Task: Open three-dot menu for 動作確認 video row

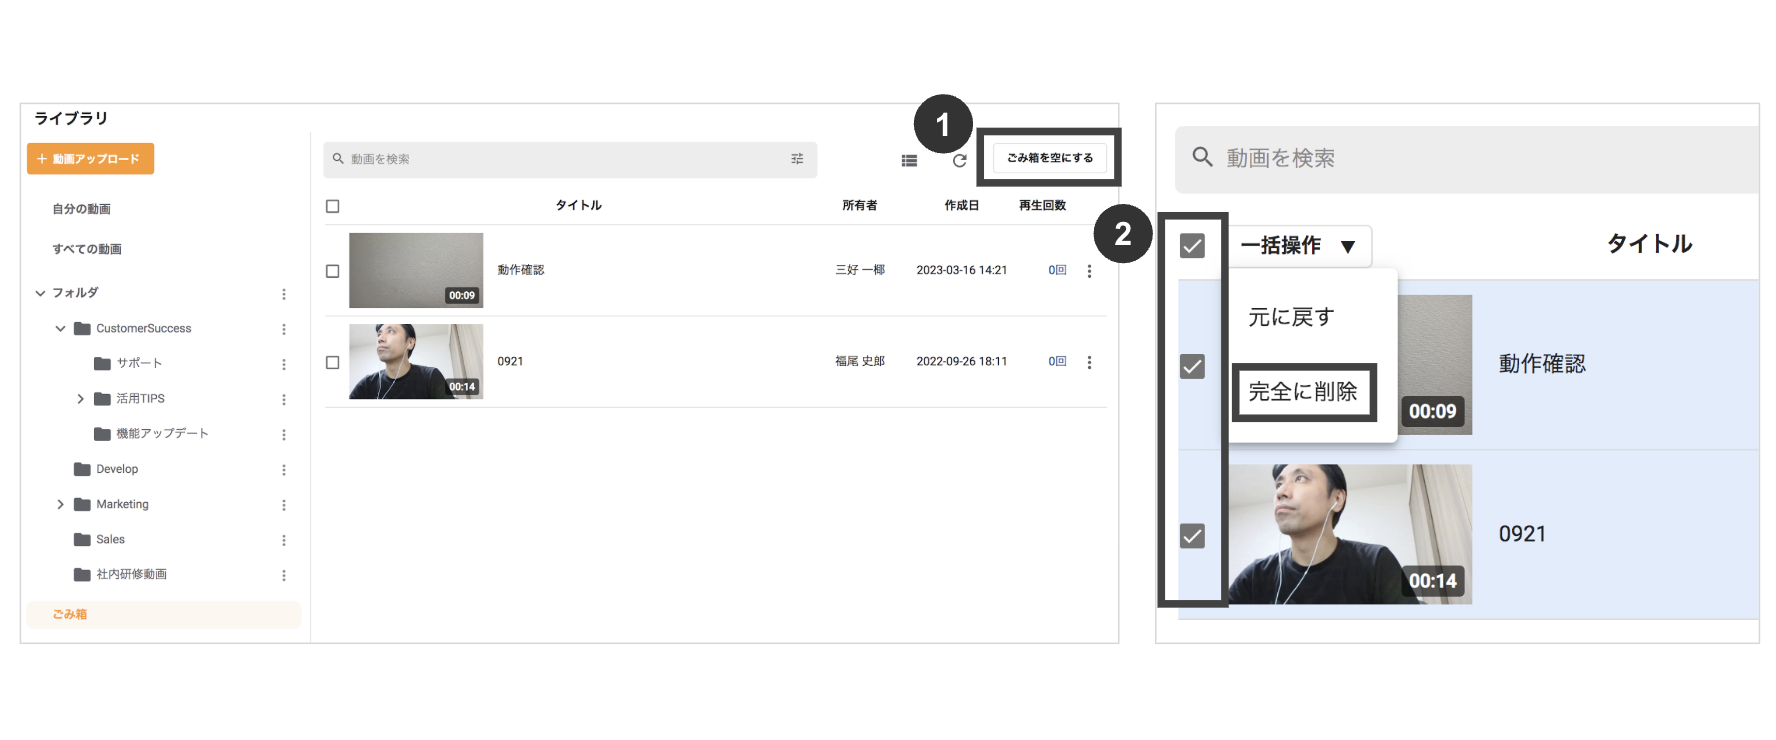Action: [1089, 271]
